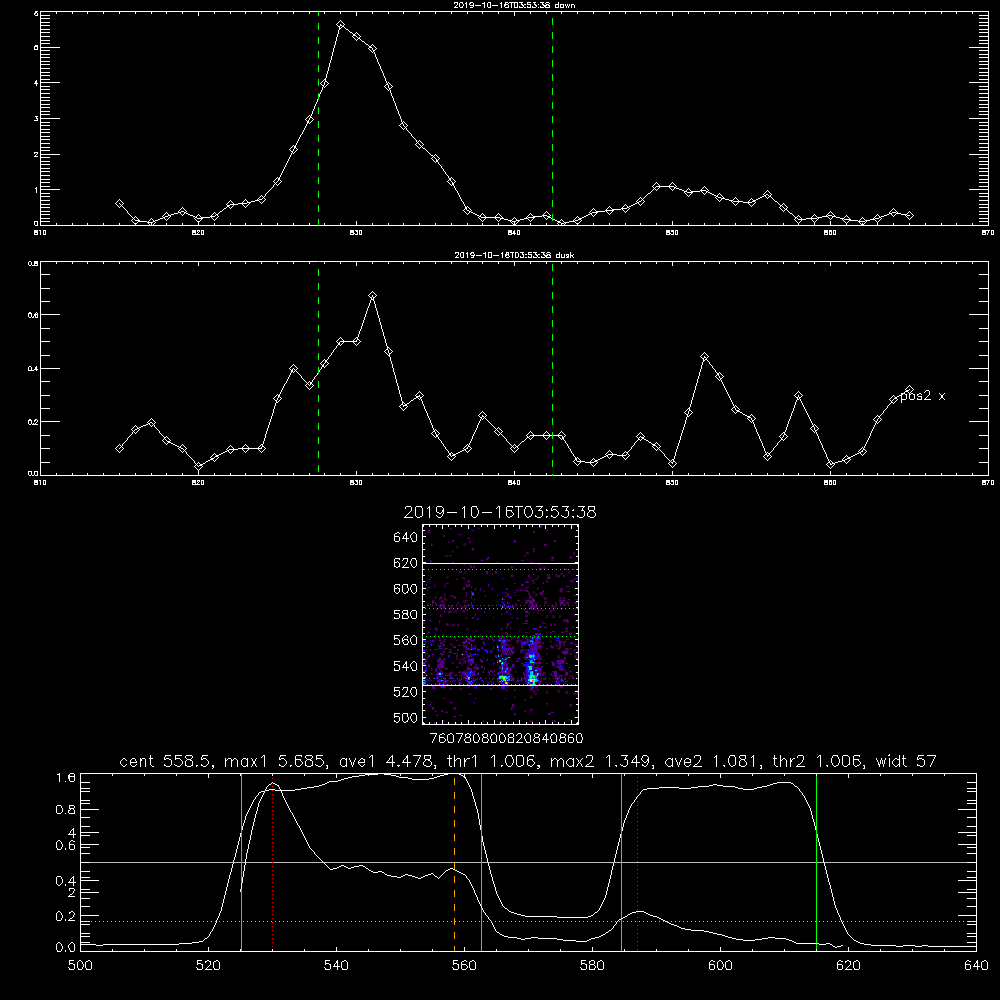Click the 'ave1 4.478' value
This screenshot has width=1000, height=1000.
click(387, 761)
